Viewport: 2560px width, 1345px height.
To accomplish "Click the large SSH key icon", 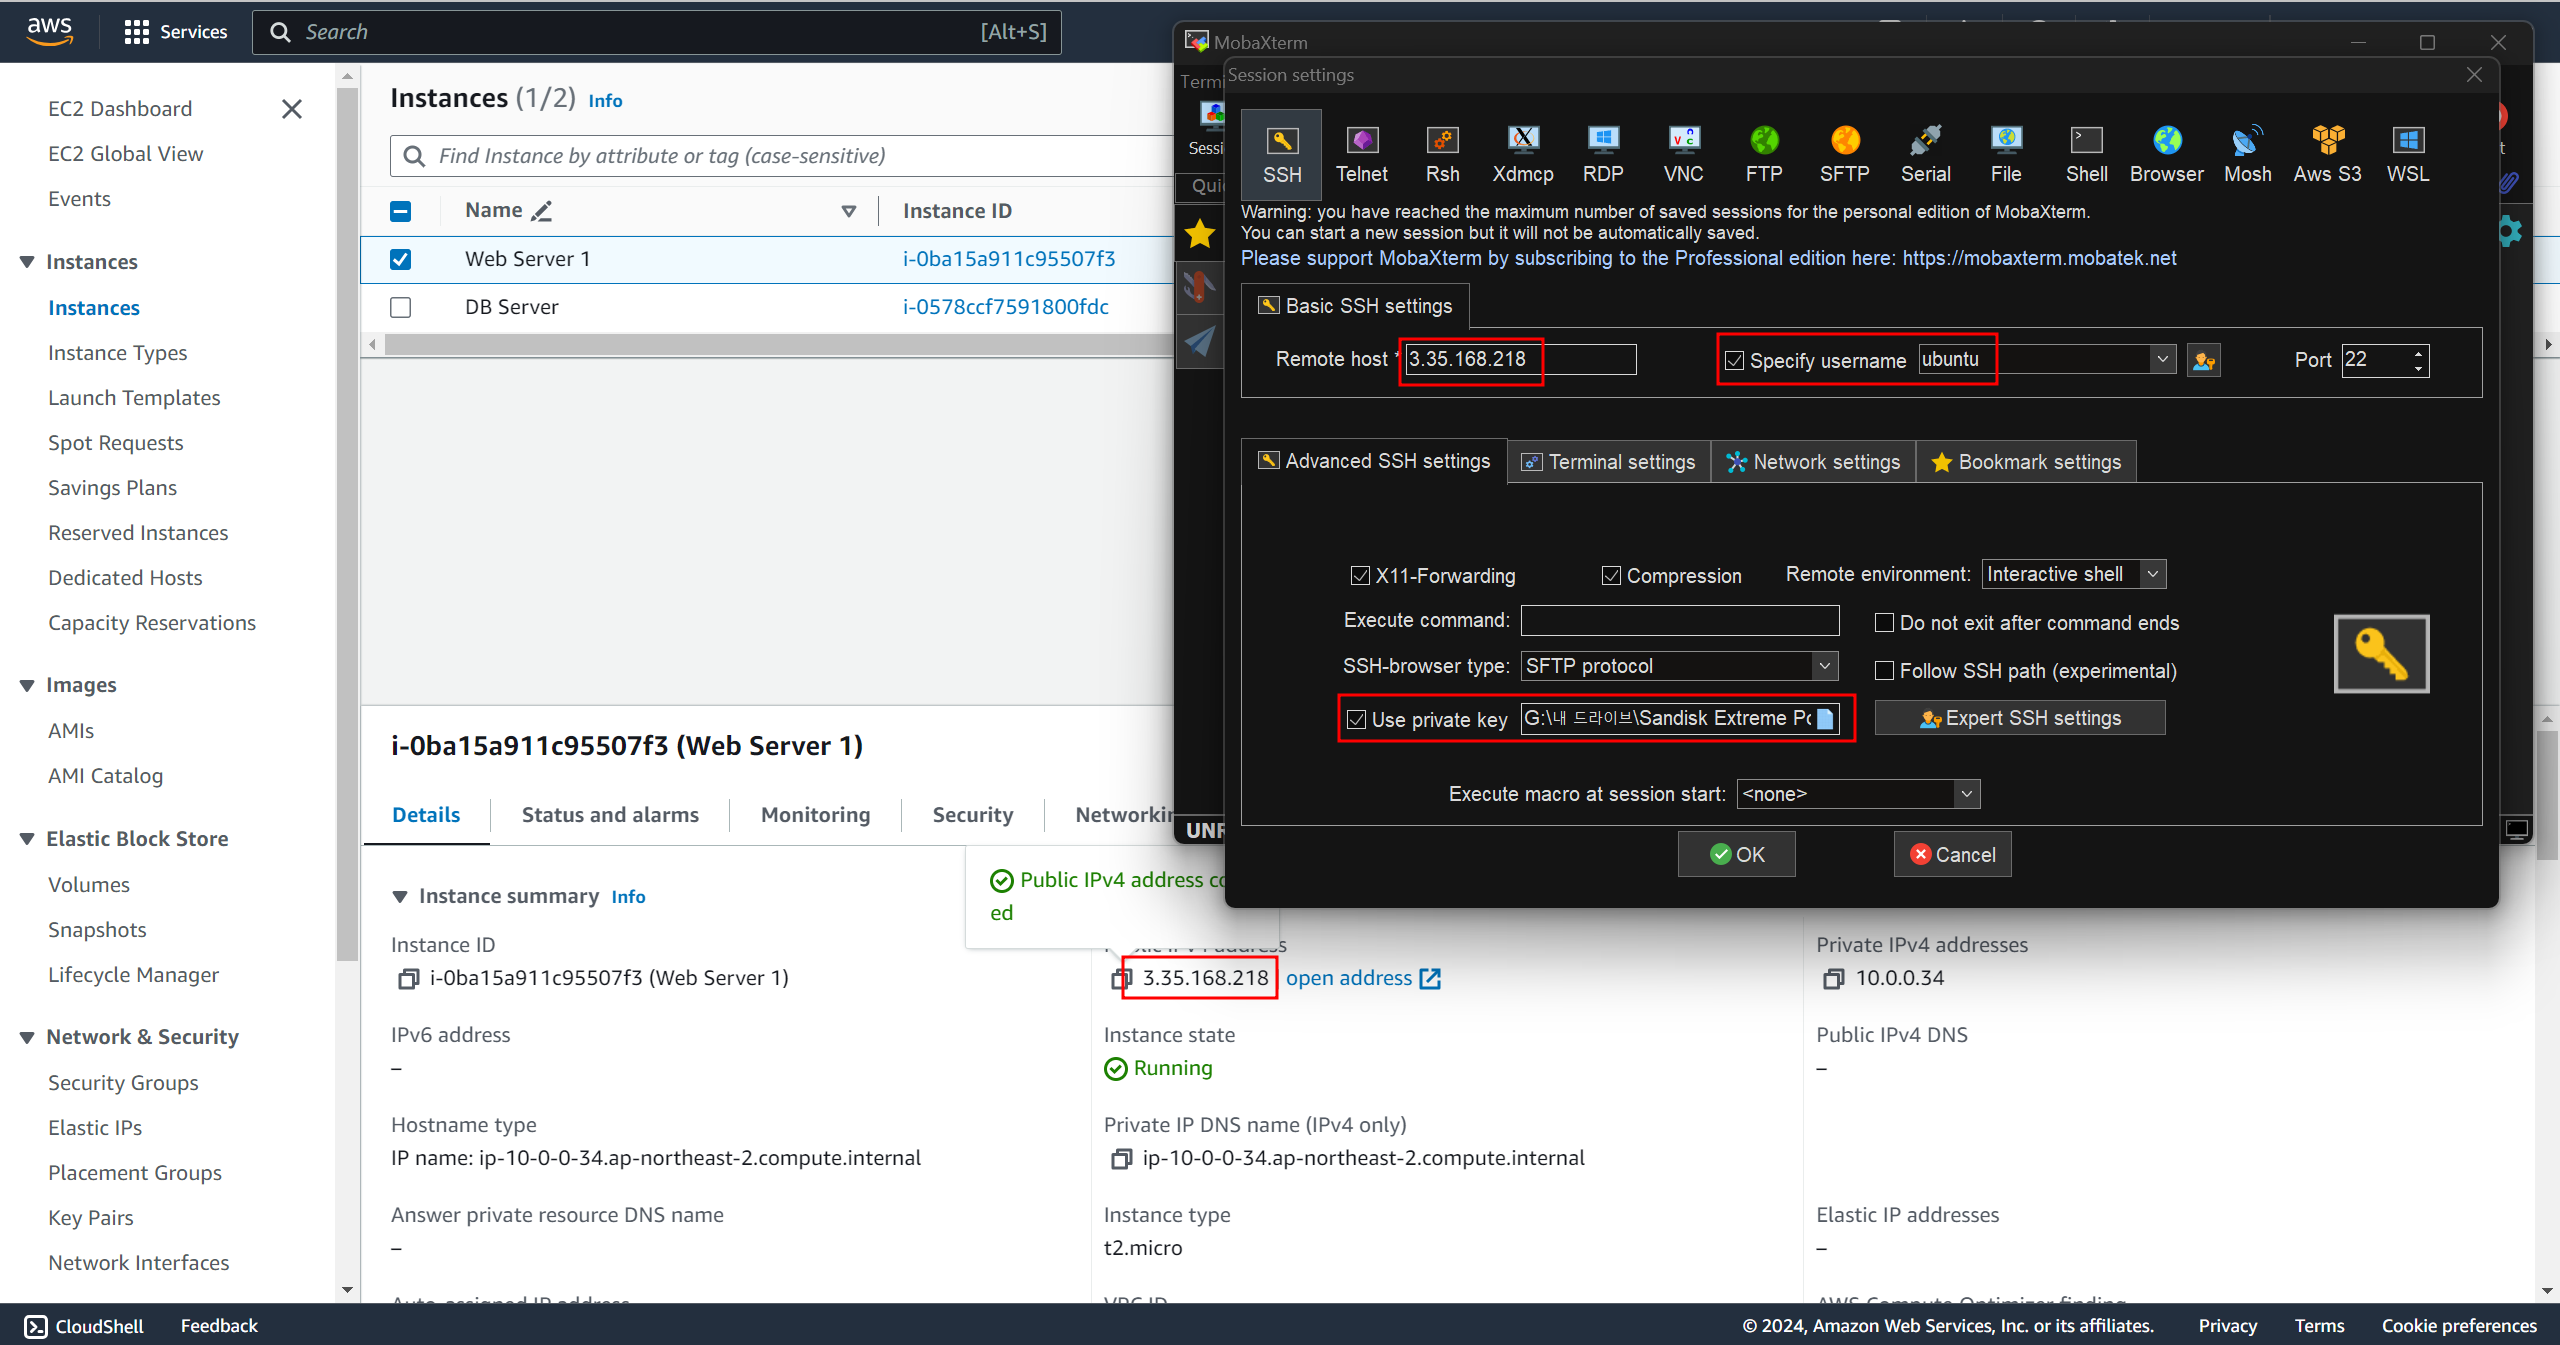I will [2381, 654].
